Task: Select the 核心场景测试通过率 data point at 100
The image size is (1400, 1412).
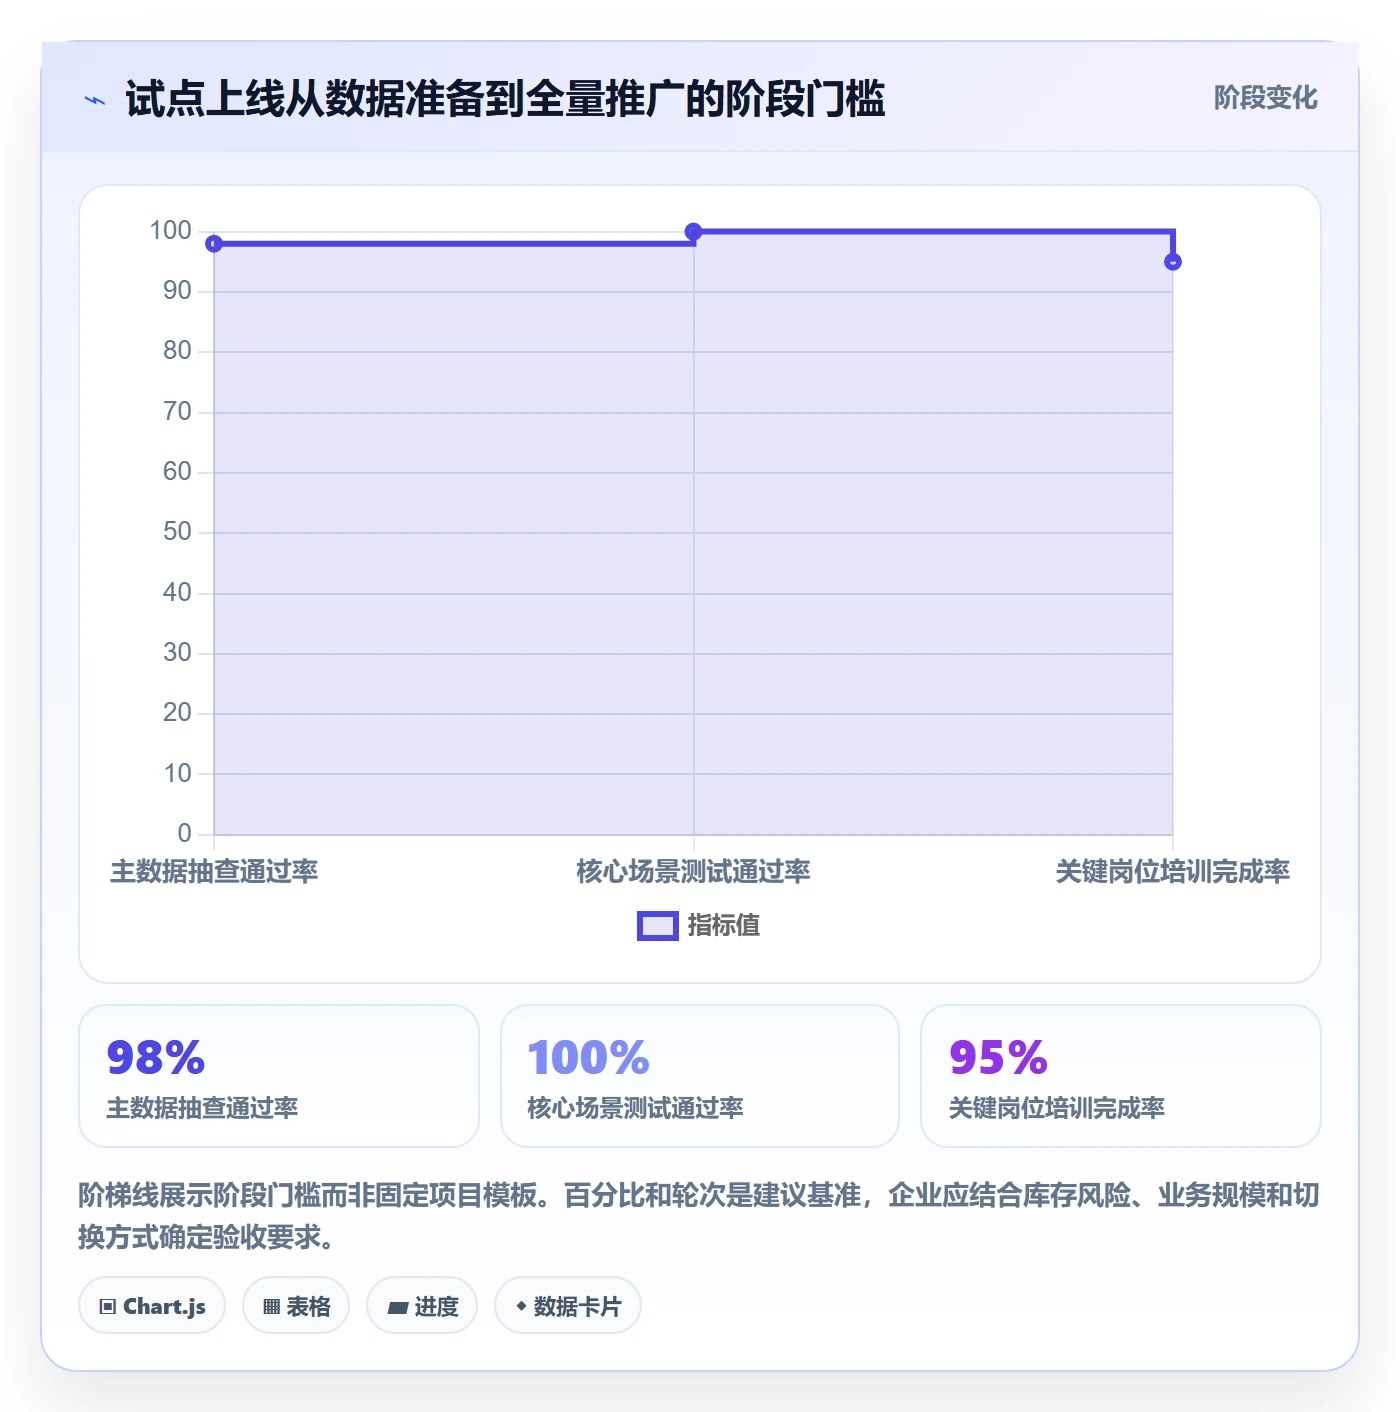Action: [x=693, y=232]
